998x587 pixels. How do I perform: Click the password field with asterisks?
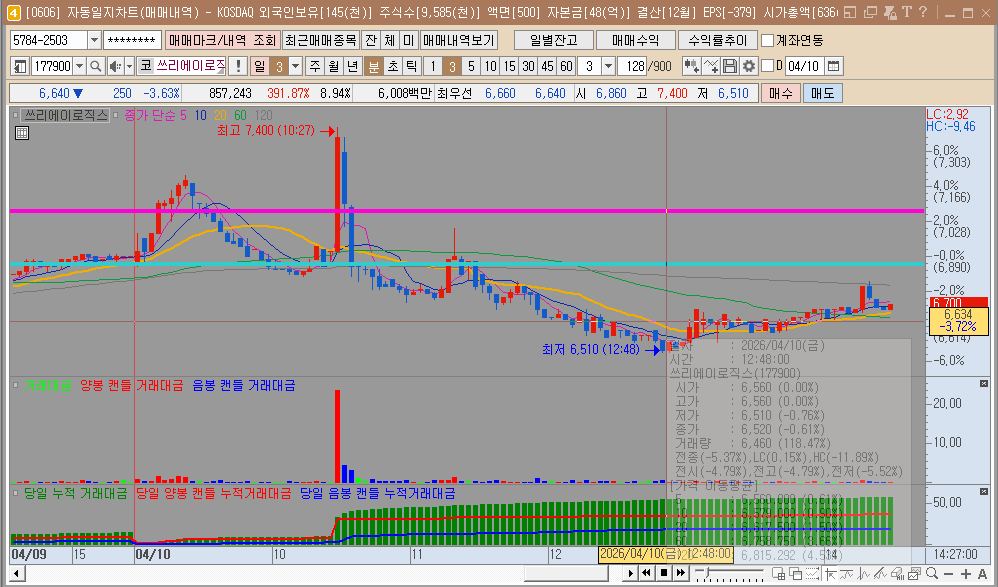coord(132,40)
